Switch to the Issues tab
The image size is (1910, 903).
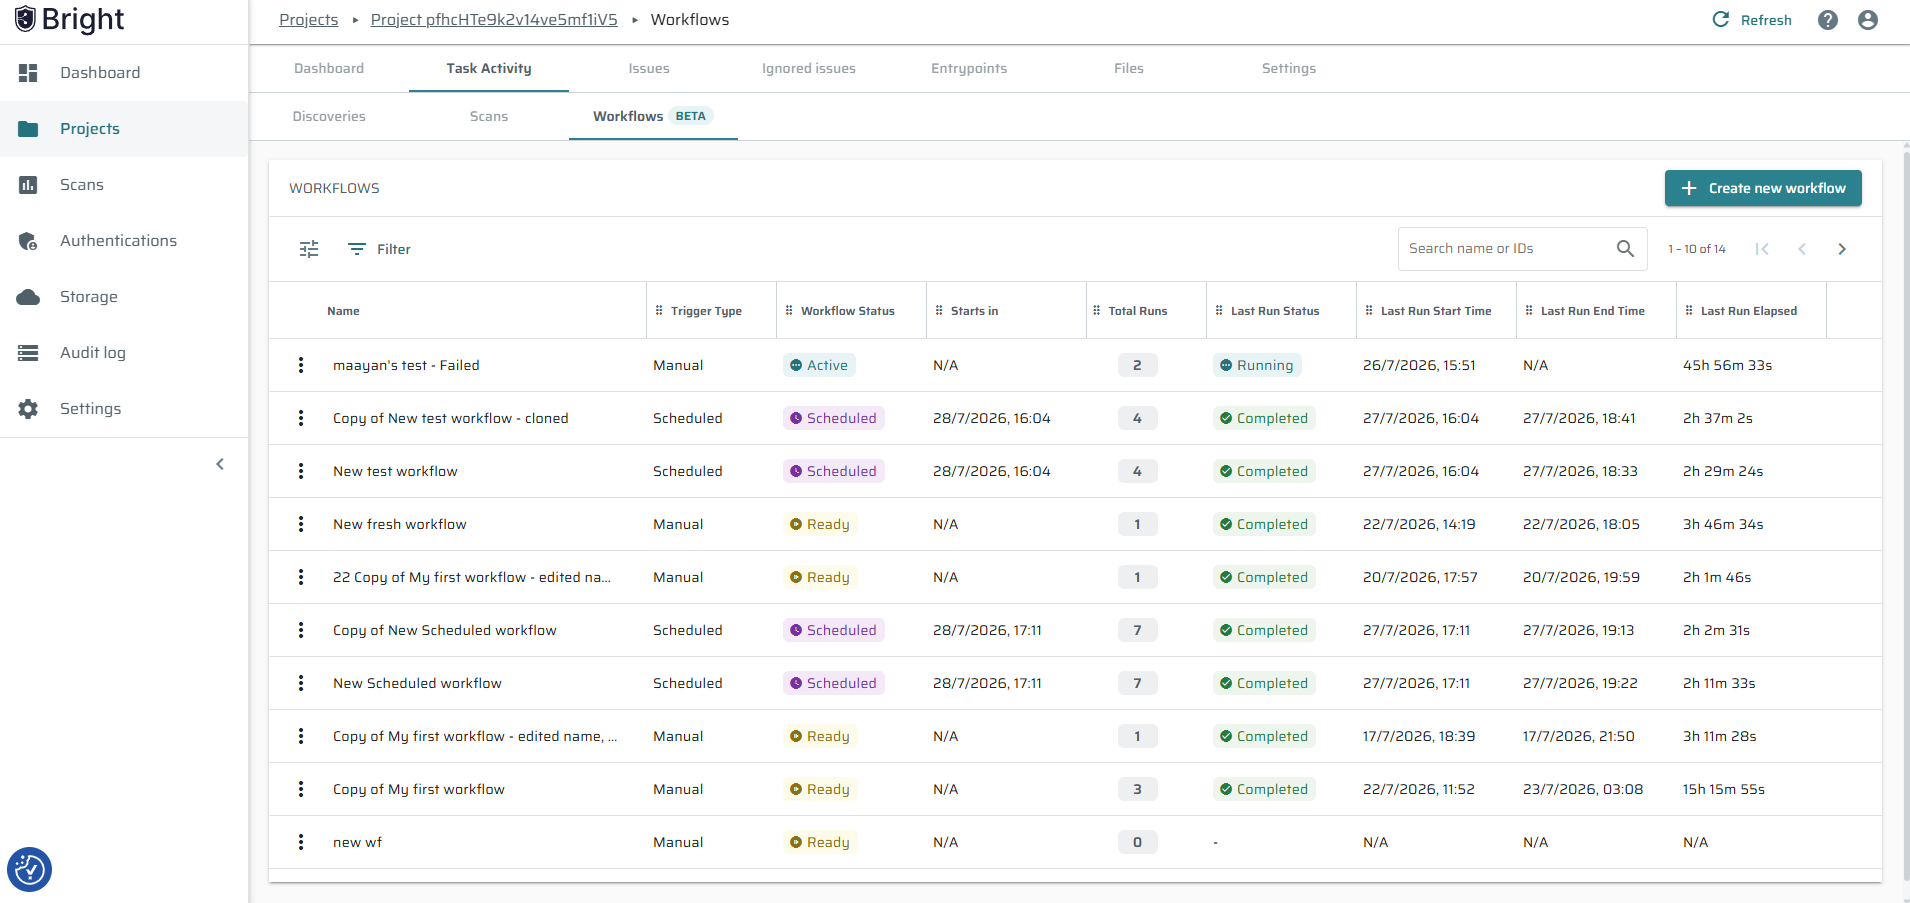pos(649,69)
